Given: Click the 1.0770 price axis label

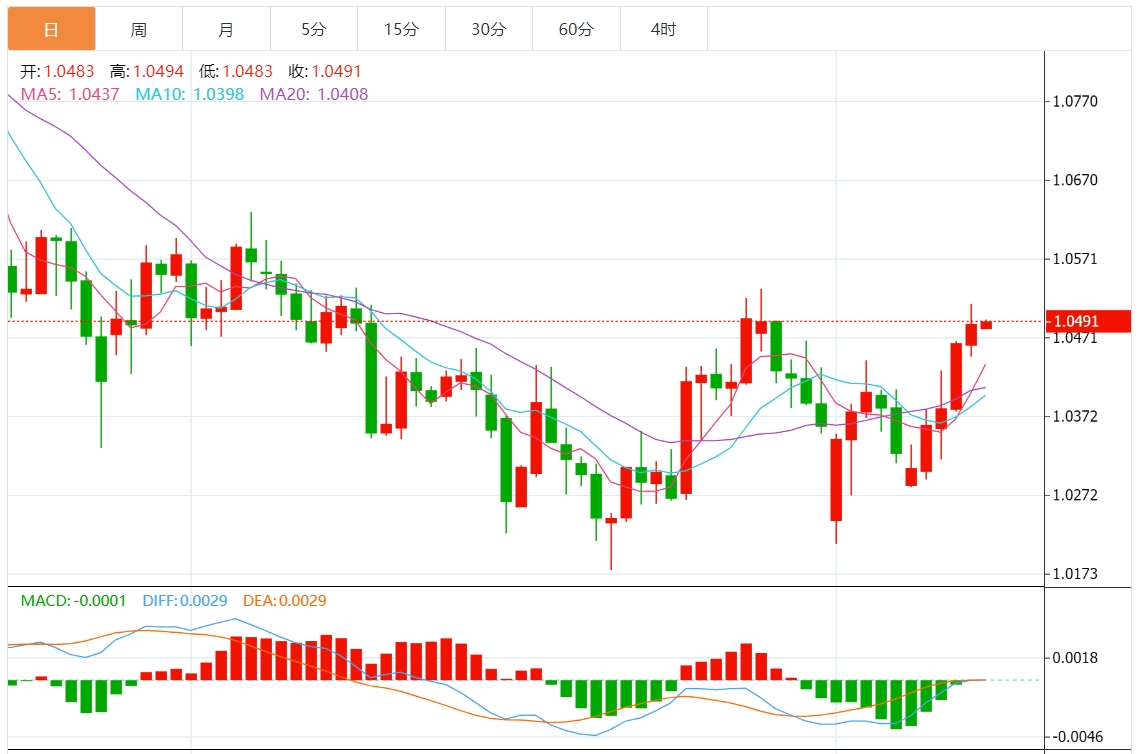Looking at the screenshot, I should tap(1075, 102).
